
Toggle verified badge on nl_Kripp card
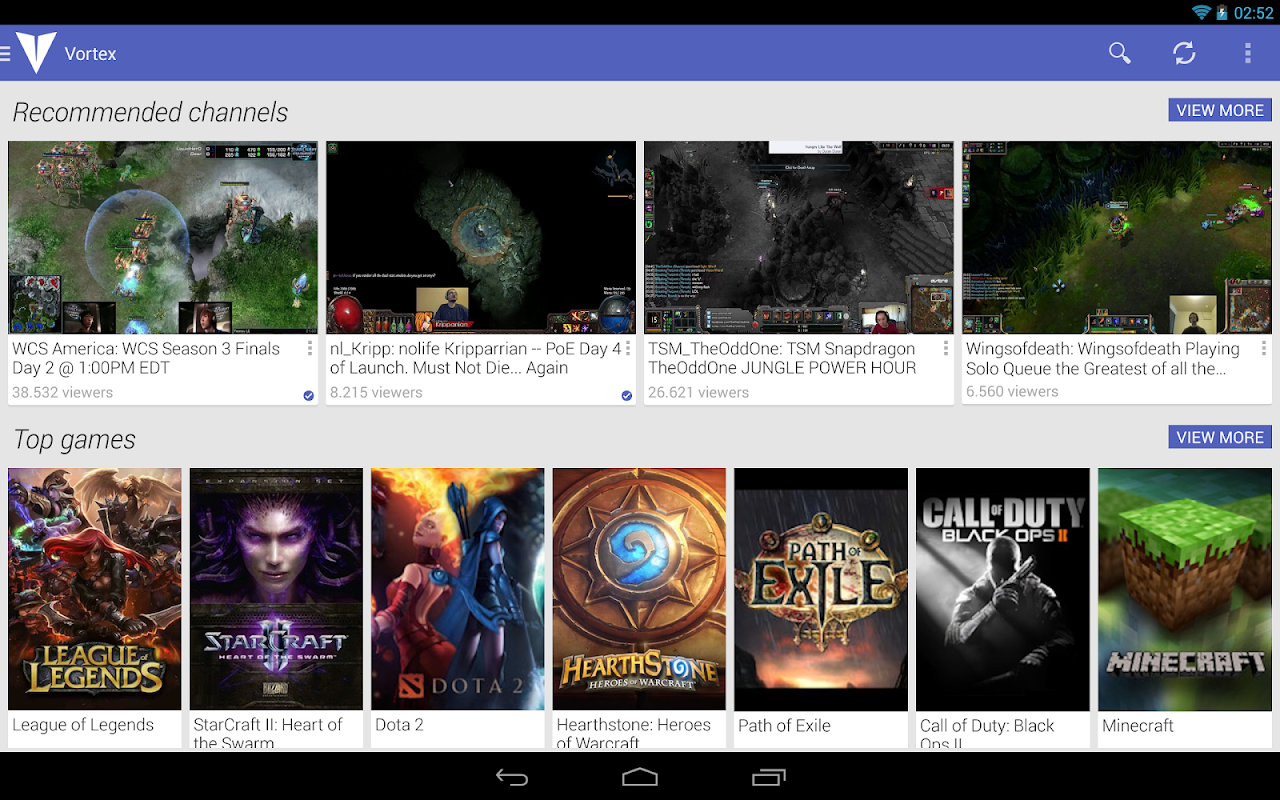[626, 396]
